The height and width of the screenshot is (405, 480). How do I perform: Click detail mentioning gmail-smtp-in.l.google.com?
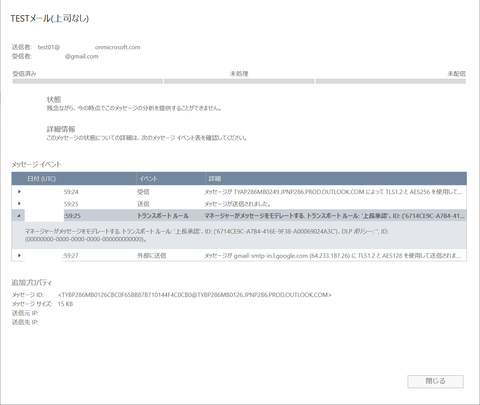pyautogui.click(x=332, y=256)
